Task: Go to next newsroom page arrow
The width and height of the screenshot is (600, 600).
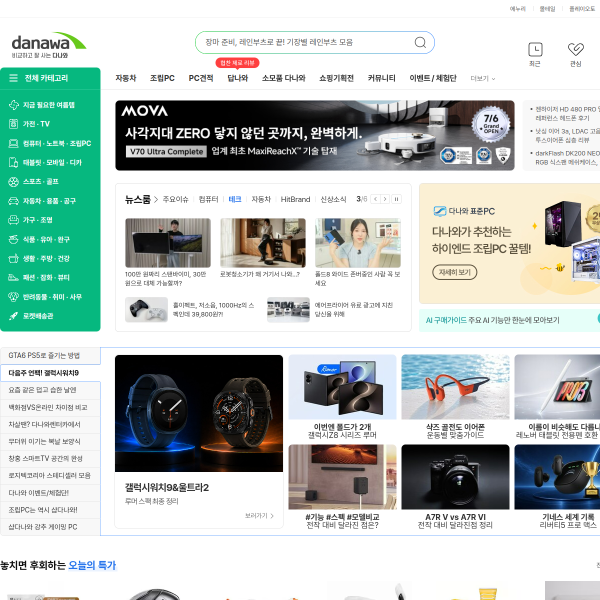Action: 385,199
